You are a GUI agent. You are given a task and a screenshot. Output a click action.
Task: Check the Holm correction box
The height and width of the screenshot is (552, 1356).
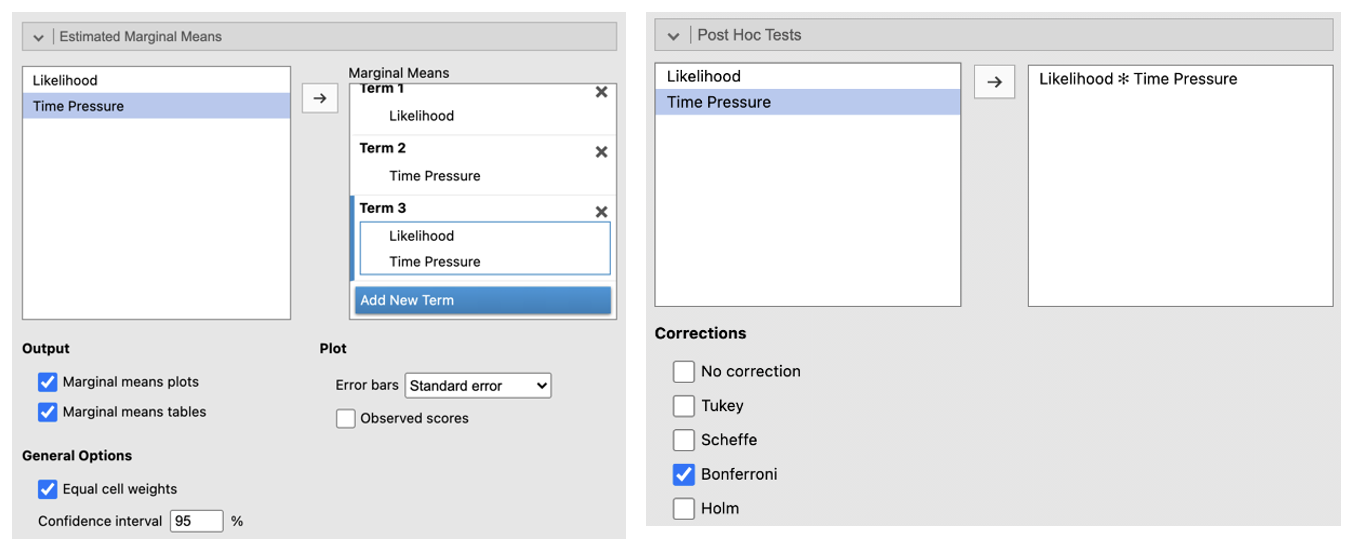coord(684,508)
